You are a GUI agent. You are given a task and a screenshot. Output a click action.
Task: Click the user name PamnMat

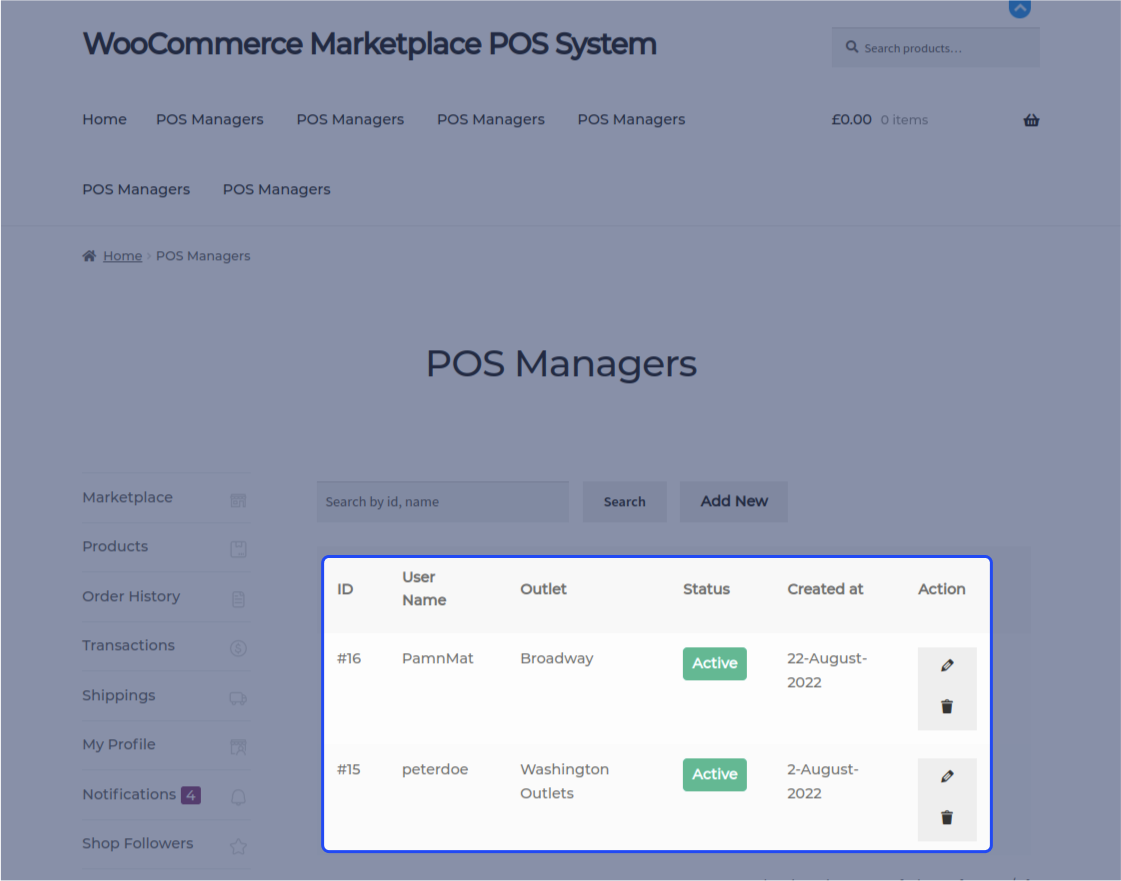tap(438, 658)
